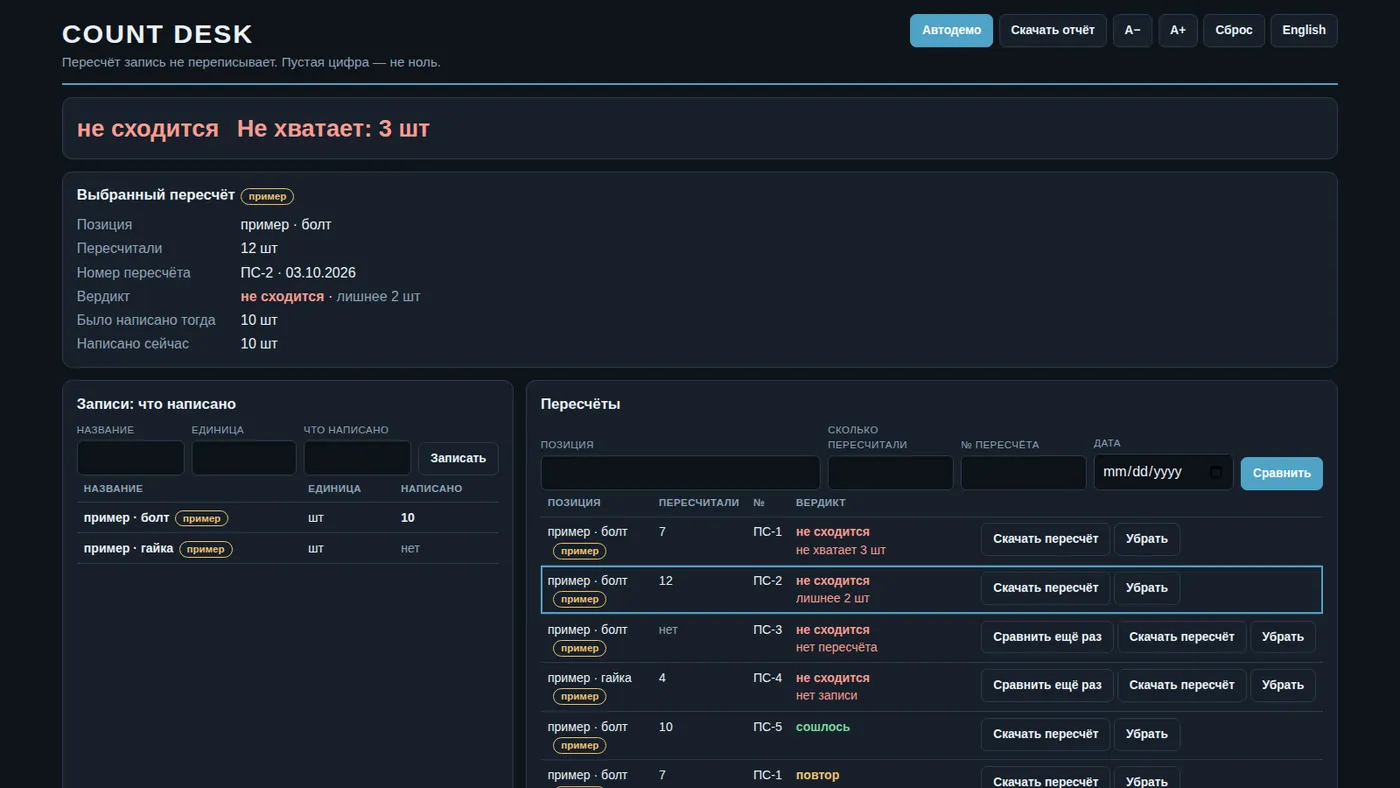Image resolution: width=1400 pixels, height=788 pixels.
Task: Download recount ПС-4
Action: pyautogui.click(x=1182, y=685)
